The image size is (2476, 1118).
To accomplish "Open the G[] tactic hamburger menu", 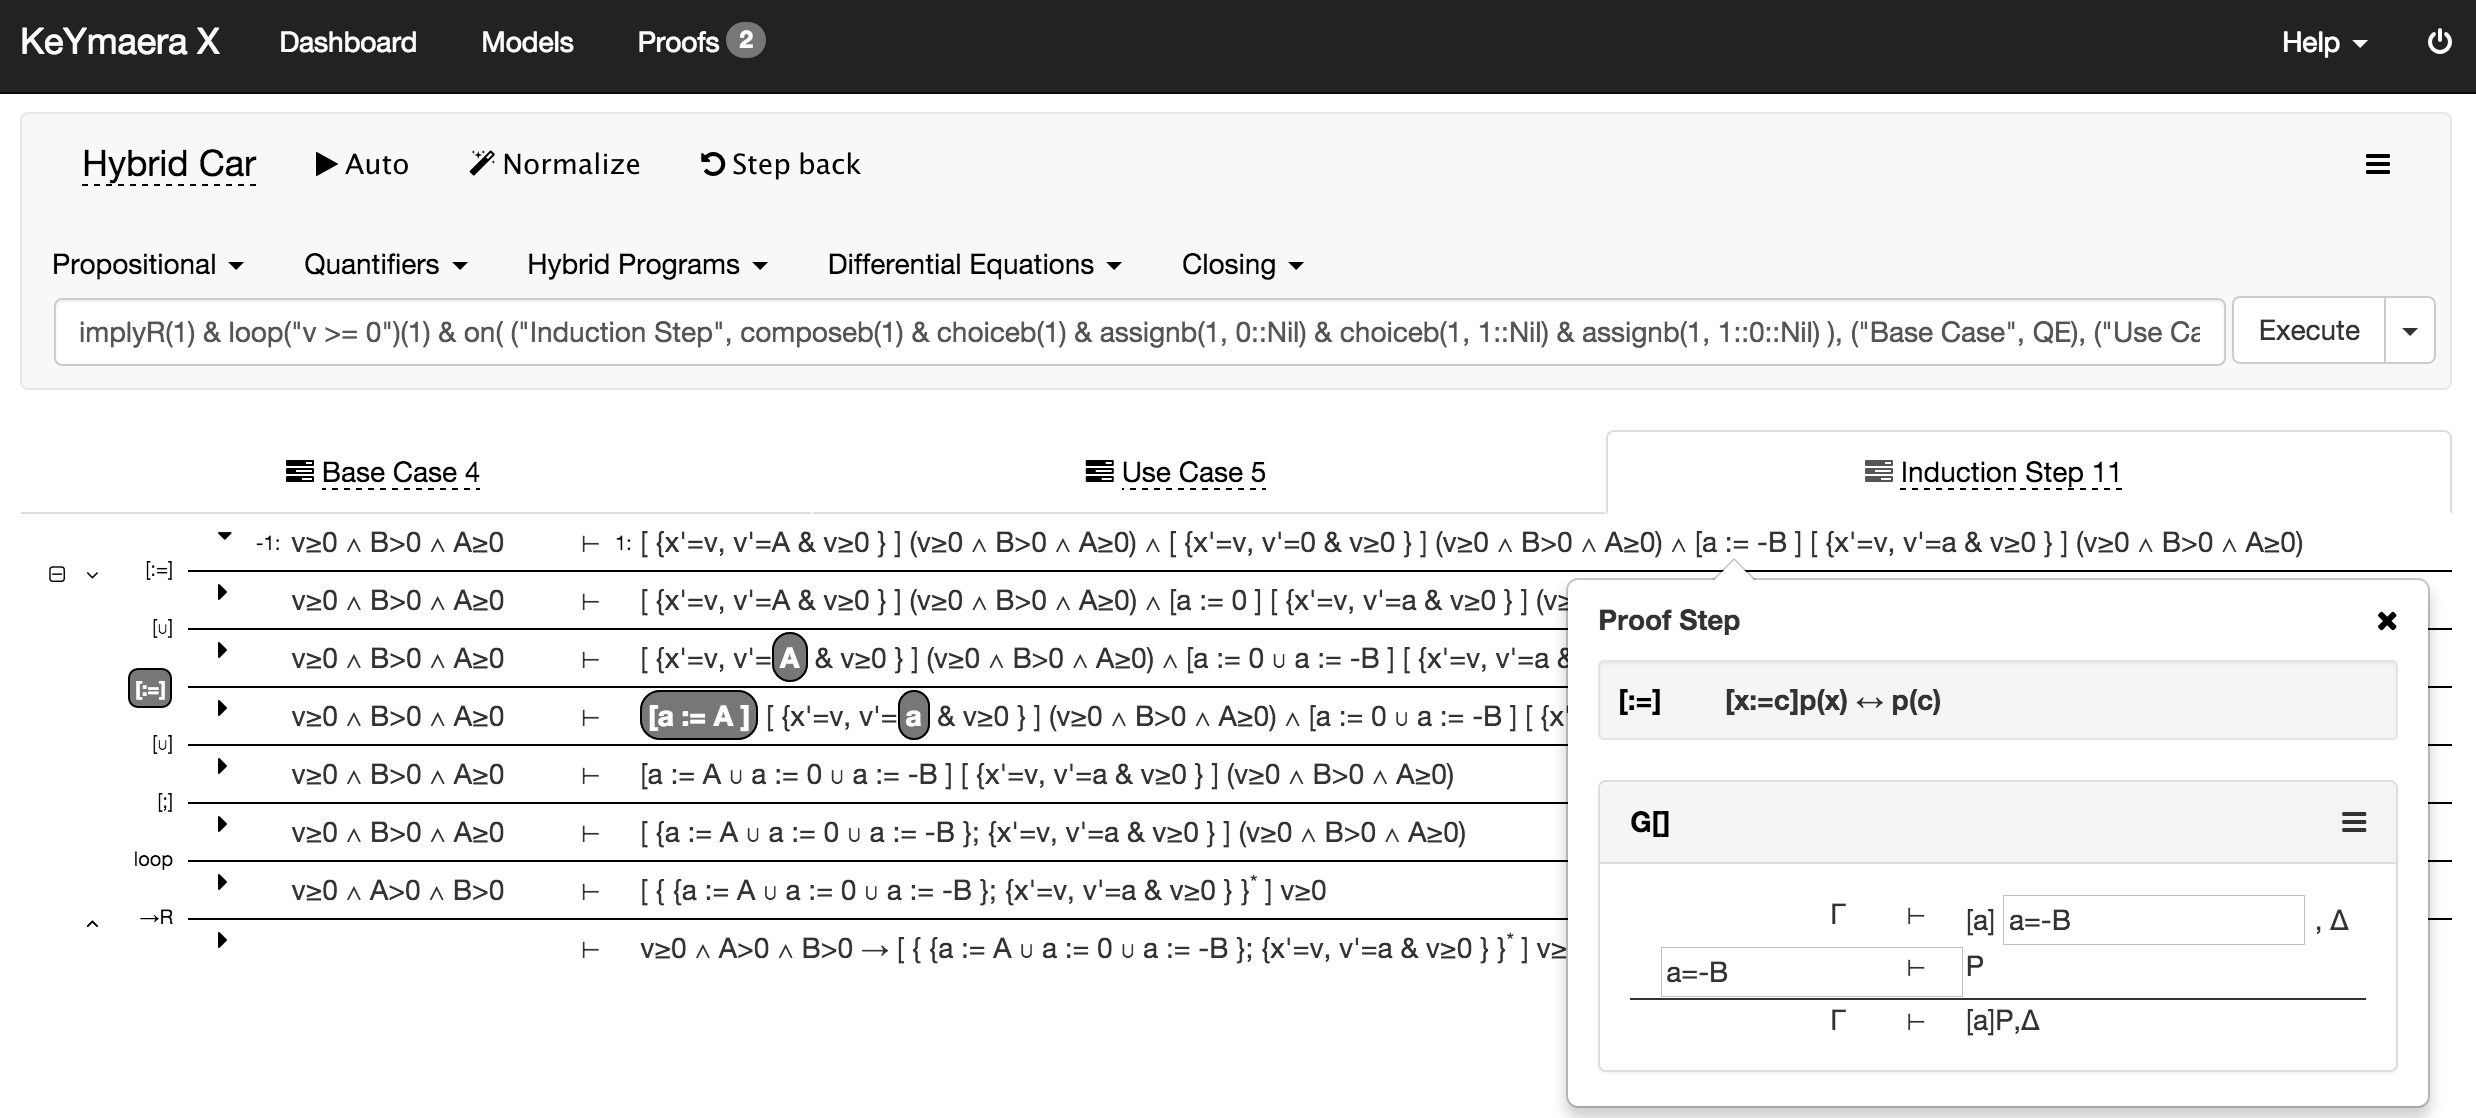I will coord(2353,823).
